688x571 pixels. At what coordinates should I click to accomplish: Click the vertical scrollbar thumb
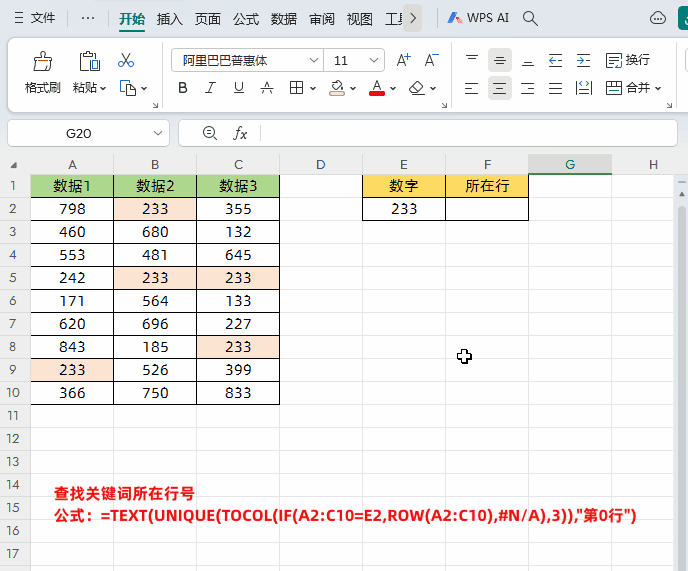681,386
